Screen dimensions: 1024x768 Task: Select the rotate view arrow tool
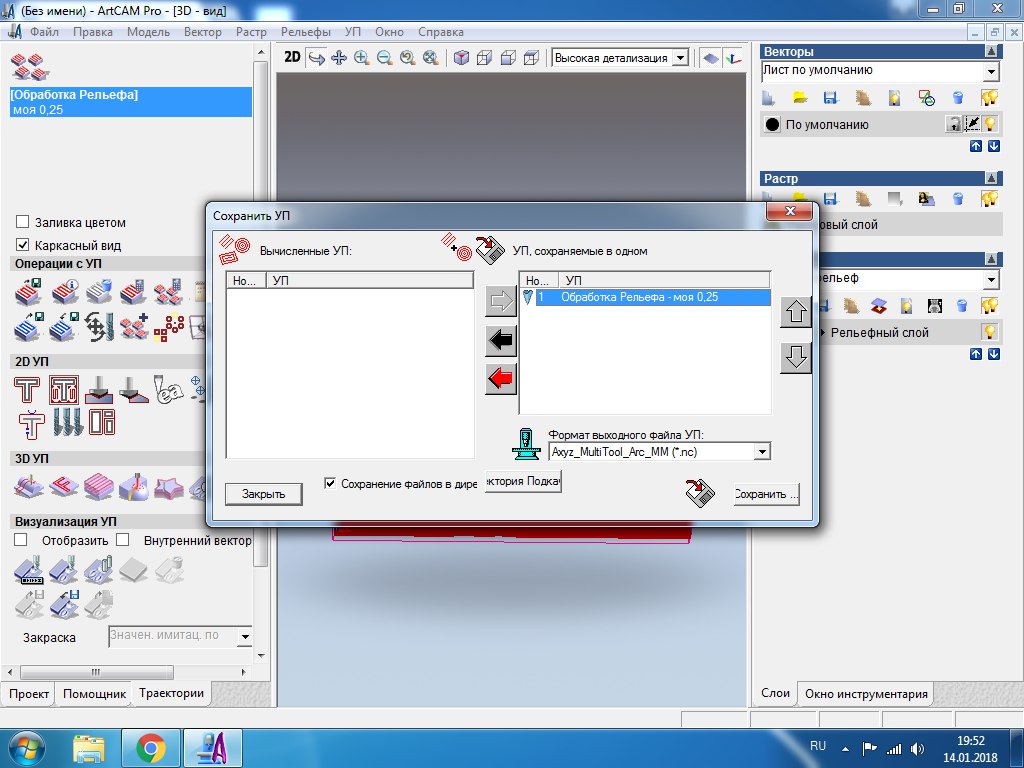317,58
